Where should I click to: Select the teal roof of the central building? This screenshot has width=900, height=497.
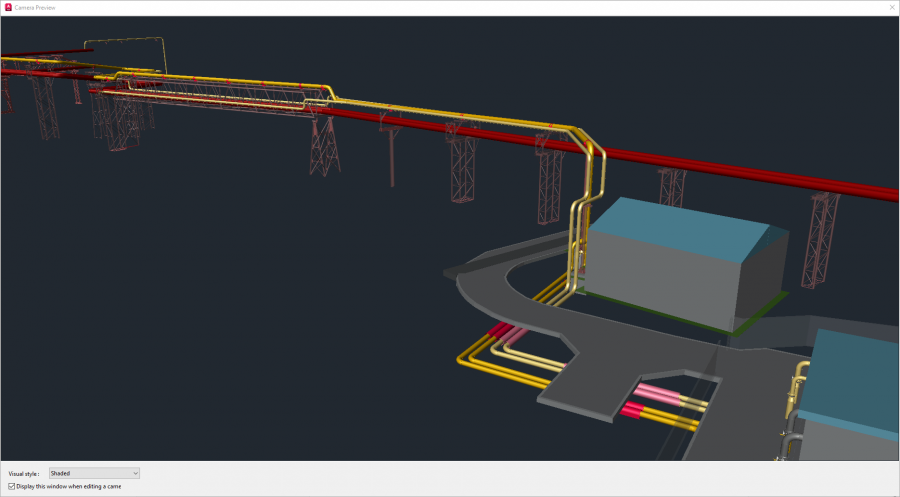click(x=680, y=222)
